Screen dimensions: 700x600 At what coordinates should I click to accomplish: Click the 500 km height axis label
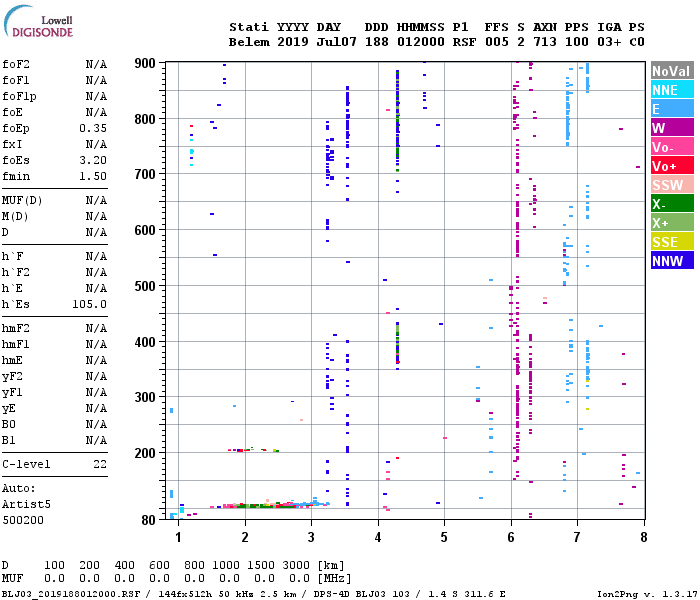coord(145,286)
